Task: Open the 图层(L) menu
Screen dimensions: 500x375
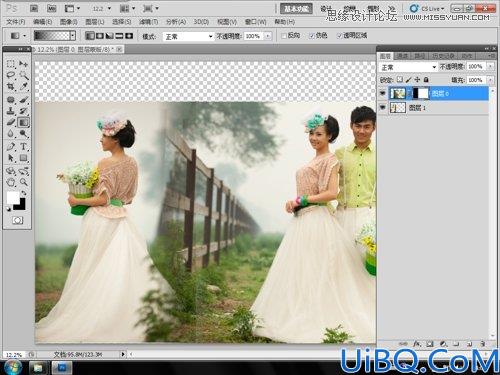Action: tap(95, 22)
